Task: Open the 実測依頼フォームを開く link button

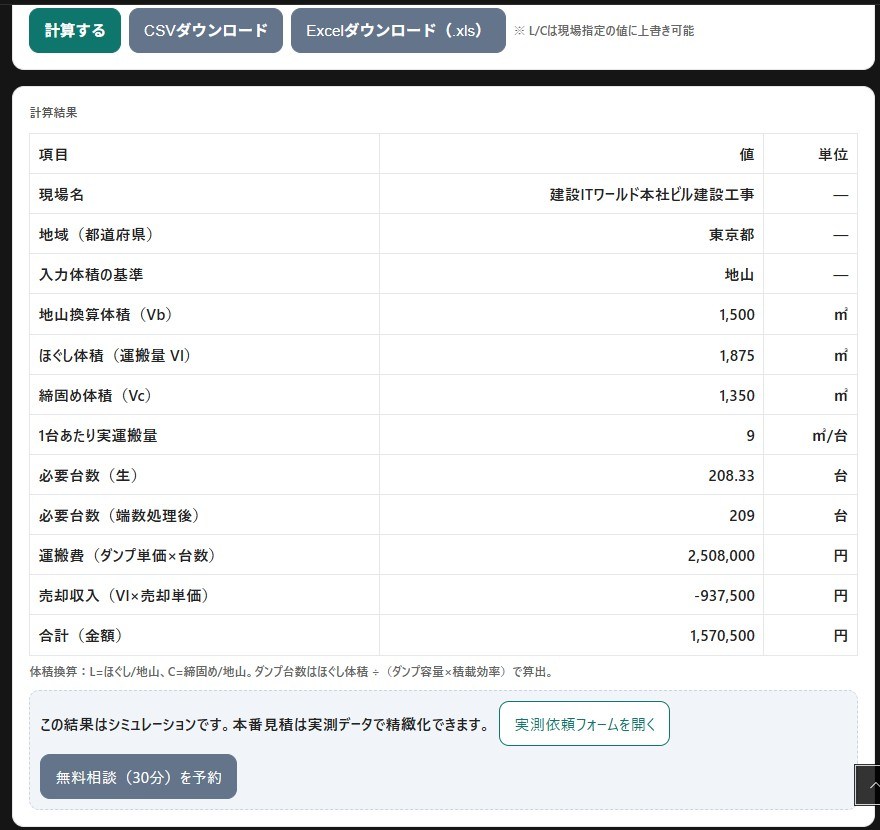Action: 584,723
